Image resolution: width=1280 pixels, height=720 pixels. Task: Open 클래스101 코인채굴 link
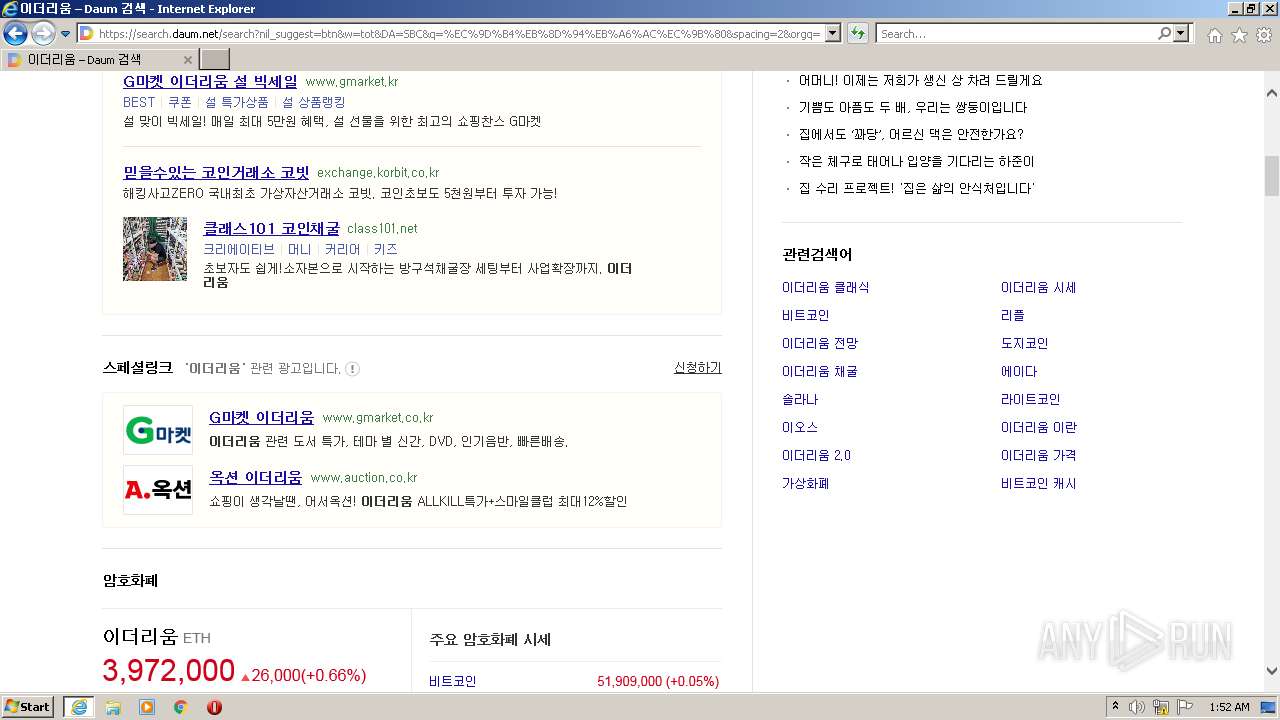[x=271, y=228]
